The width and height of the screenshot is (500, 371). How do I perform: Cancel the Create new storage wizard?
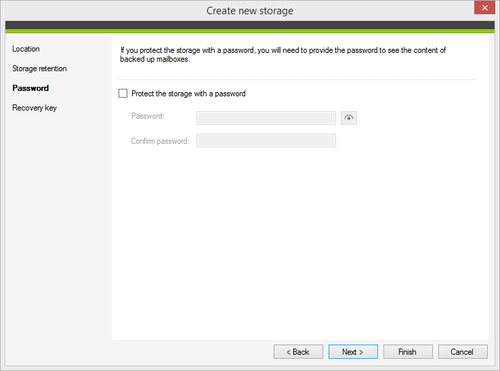pyautogui.click(x=463, y=352)
